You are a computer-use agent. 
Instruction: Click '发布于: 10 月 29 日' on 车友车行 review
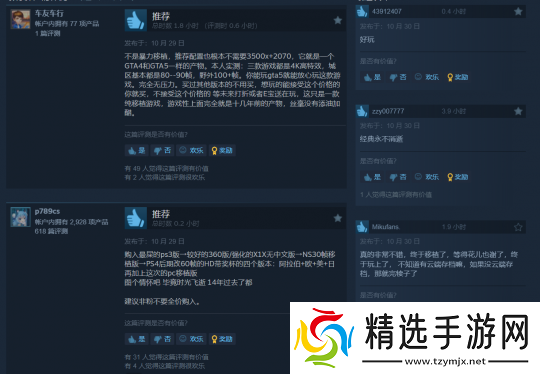(154, 43)
